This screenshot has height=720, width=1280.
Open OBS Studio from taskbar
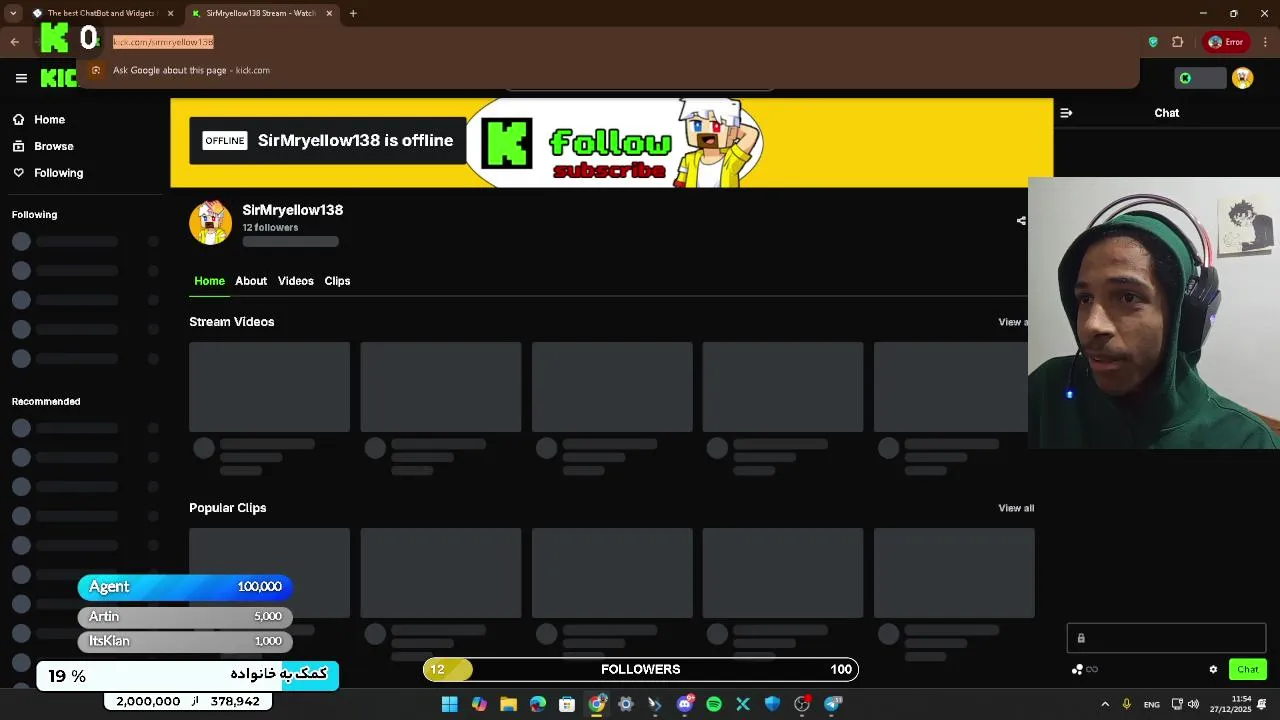tap(802, 704)
